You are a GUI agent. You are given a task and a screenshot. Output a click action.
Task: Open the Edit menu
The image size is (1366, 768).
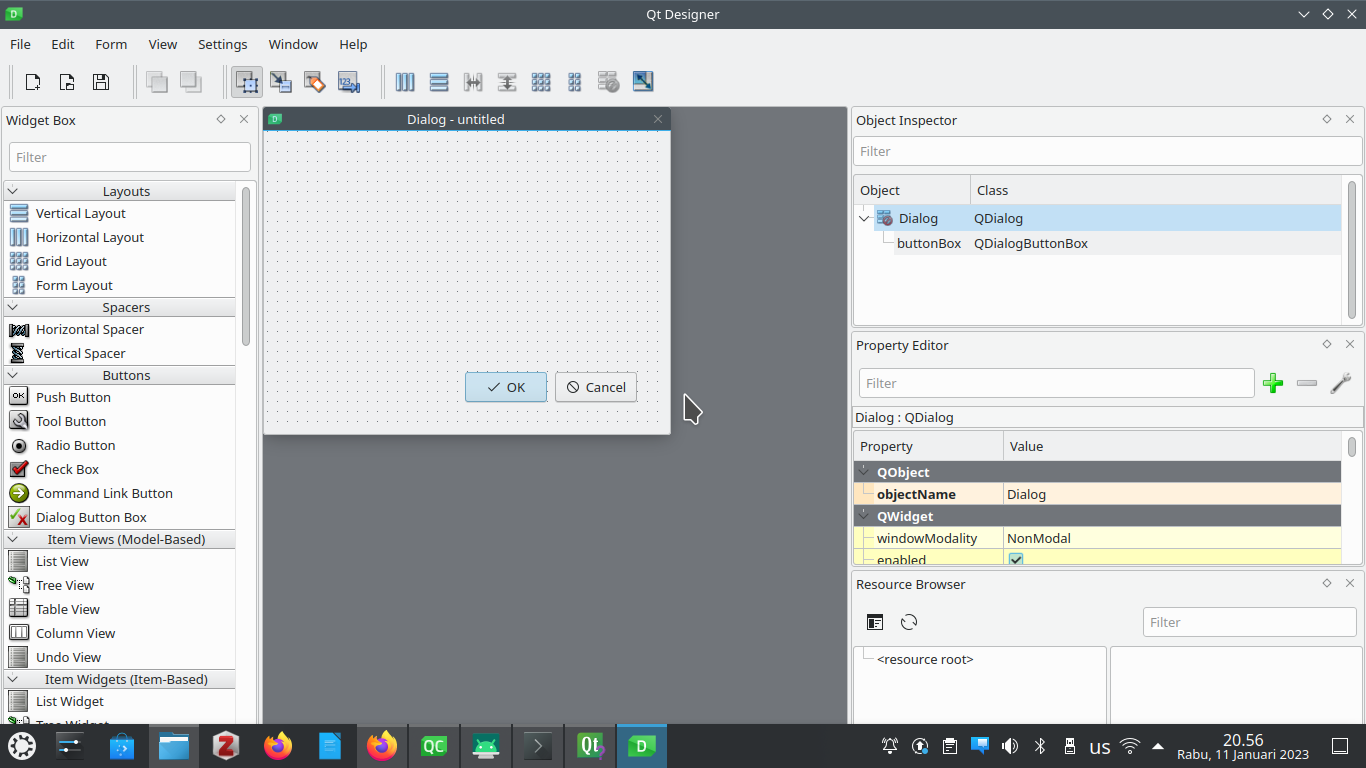[63, 44]
